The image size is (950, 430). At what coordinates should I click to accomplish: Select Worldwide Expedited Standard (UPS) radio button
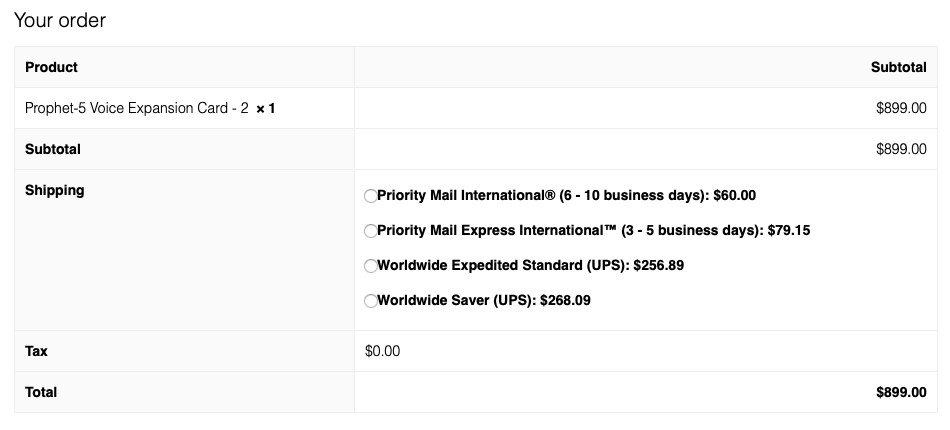[x=370, y=266]
